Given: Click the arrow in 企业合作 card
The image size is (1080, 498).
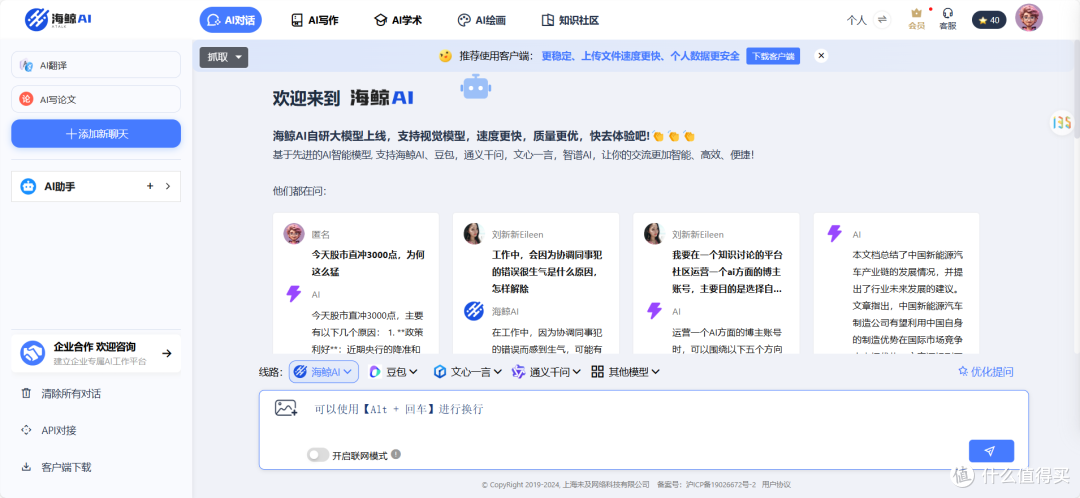Looking at the screenshot, I should tap(167, 353).
